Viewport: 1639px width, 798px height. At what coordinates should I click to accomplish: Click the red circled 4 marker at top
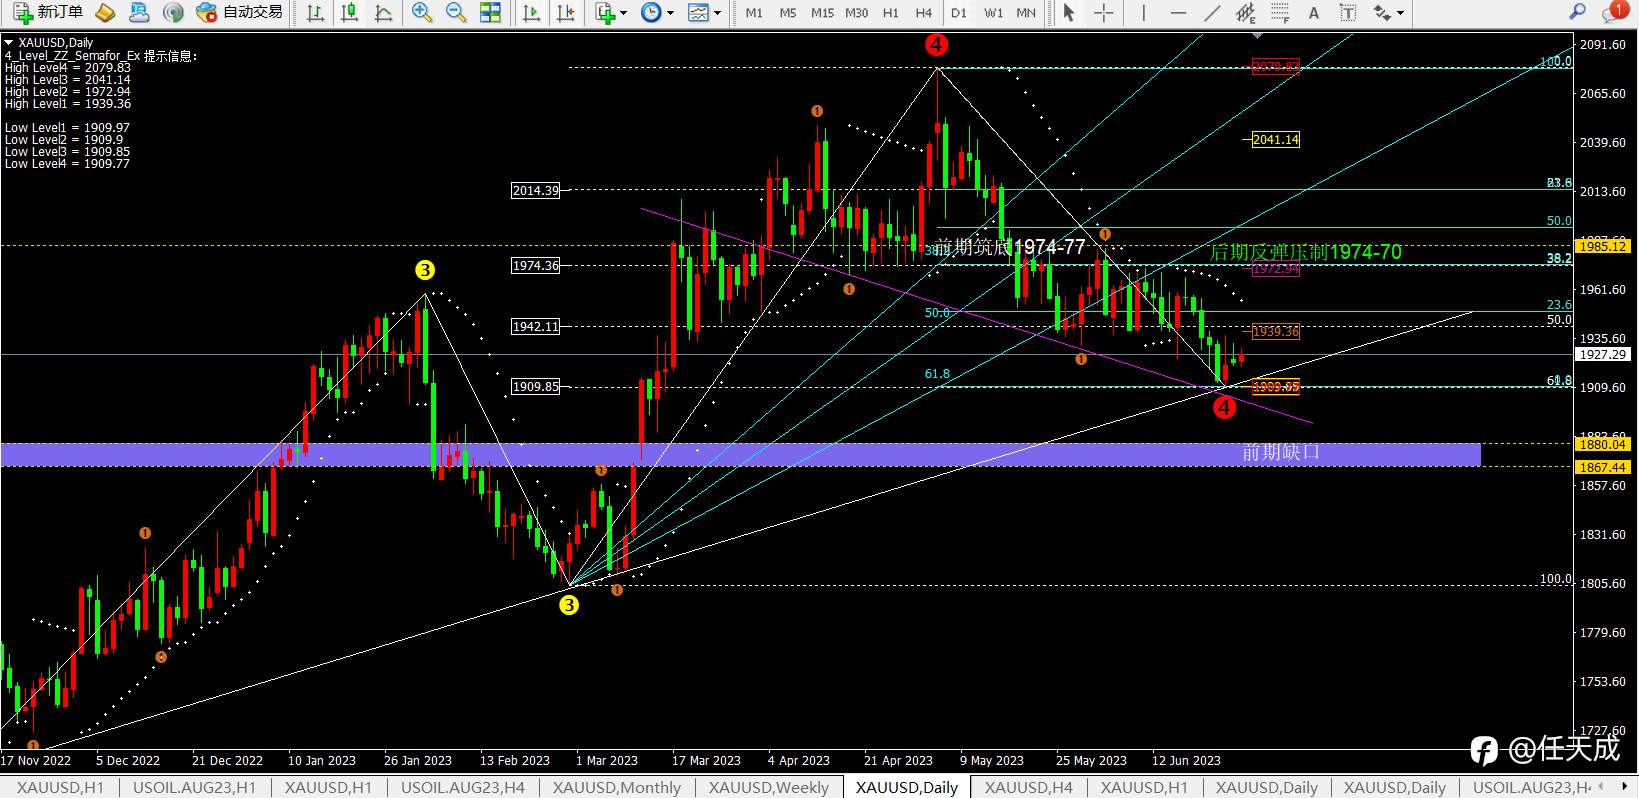click(x=936, y=44)
